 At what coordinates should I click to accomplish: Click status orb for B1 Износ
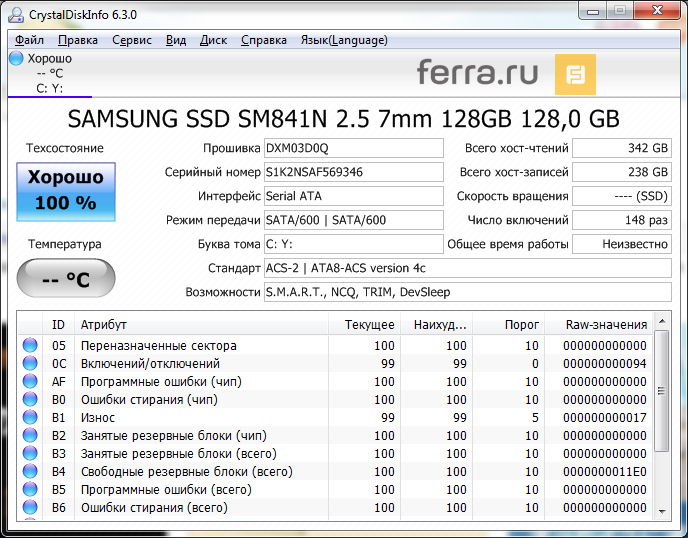[30, 417]
